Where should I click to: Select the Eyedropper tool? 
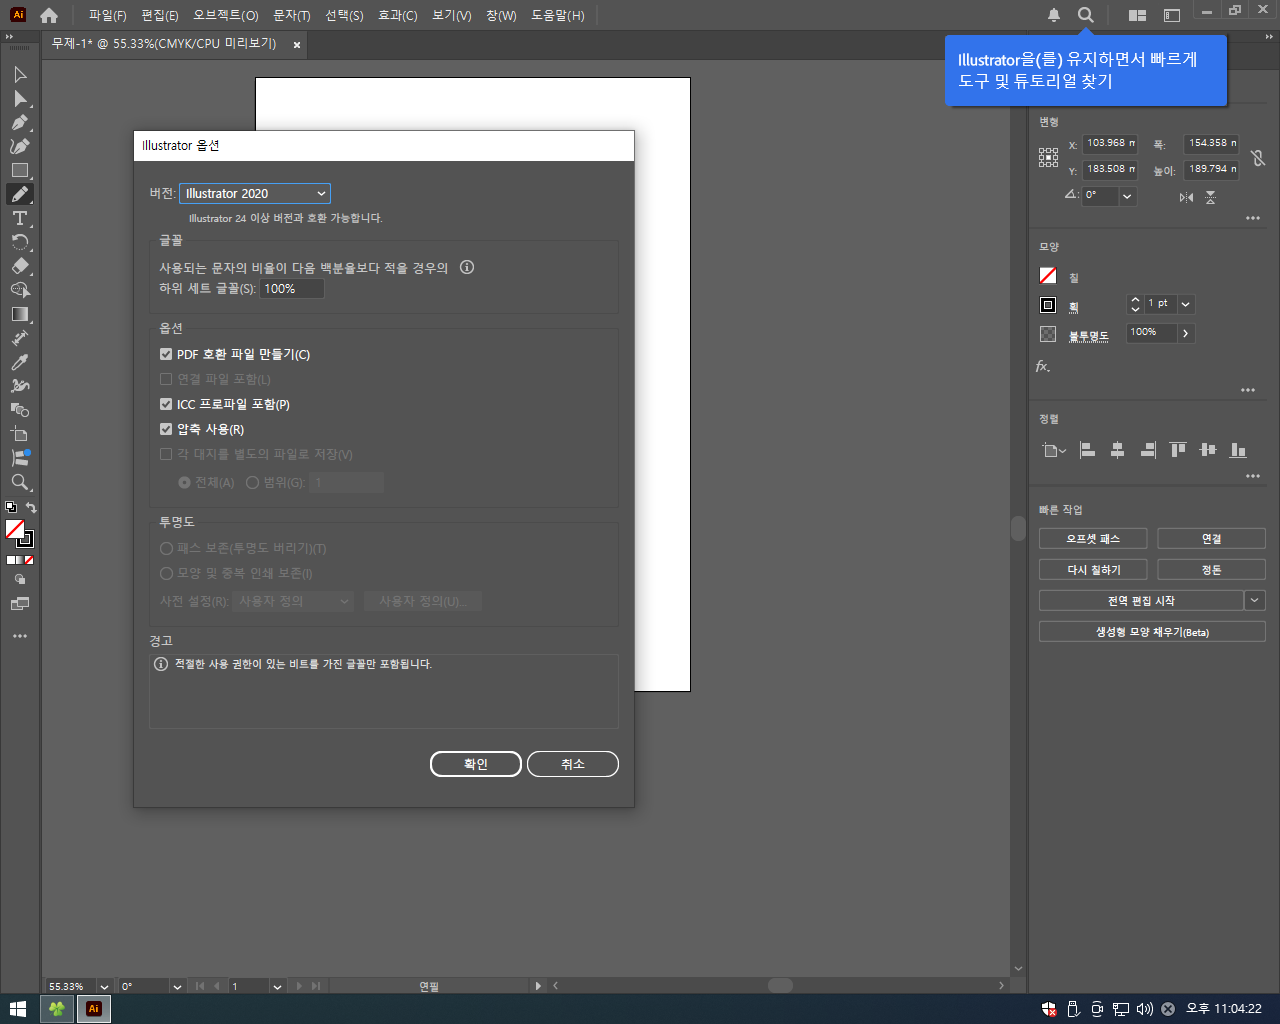click(20, 362)
